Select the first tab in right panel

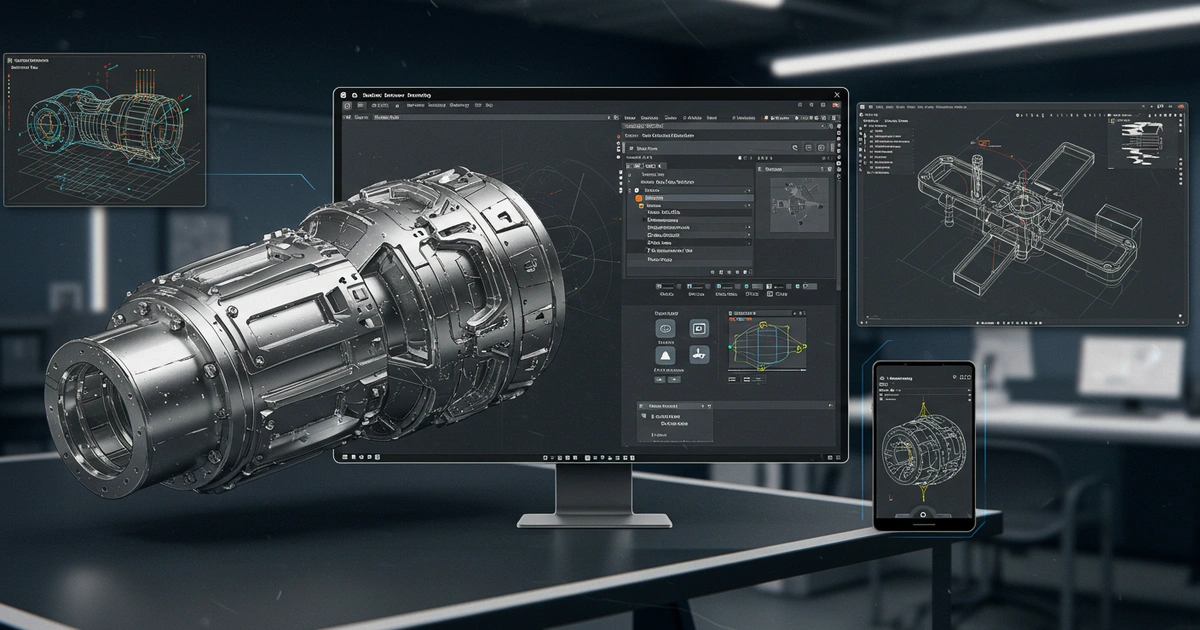click(630, 117)
